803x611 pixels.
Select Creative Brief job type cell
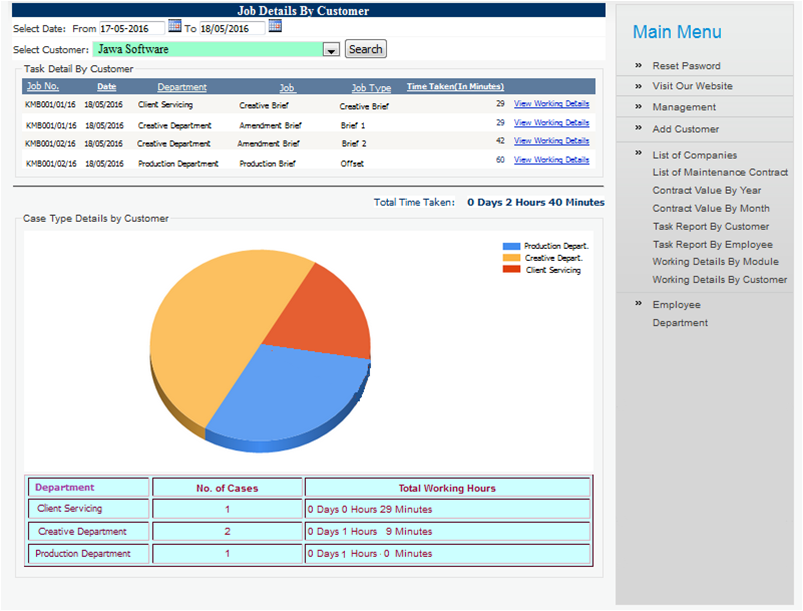(x=364, y=107)
